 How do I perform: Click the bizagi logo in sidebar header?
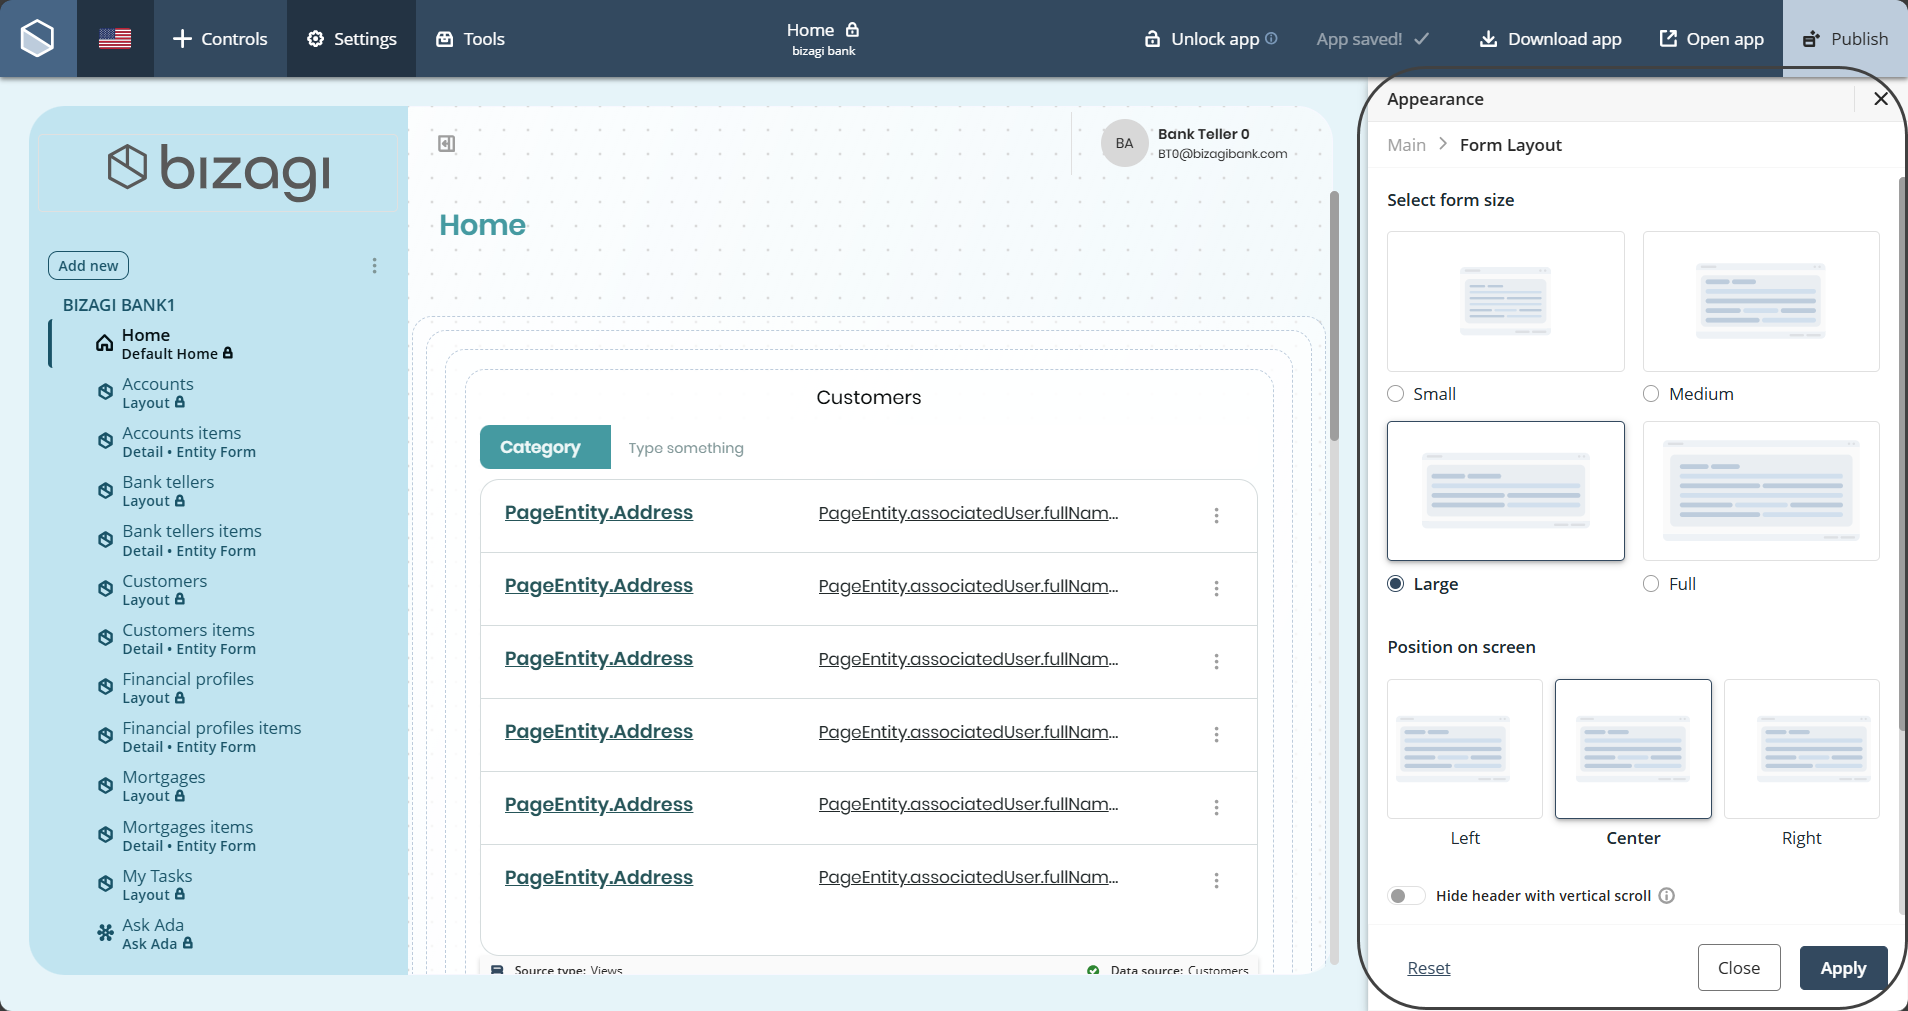pyautogui.click(x=218, y=171)
